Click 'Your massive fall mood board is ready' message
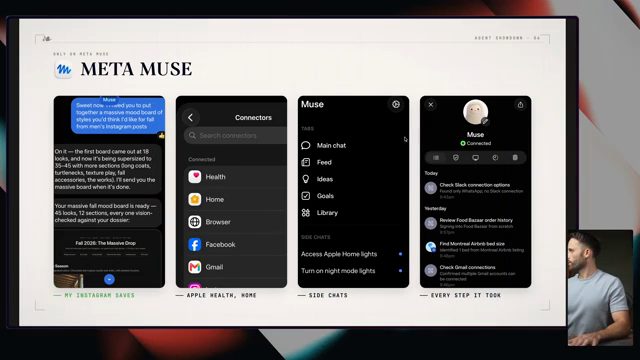This screenshot has height=360, width=640. coord(108,213)
